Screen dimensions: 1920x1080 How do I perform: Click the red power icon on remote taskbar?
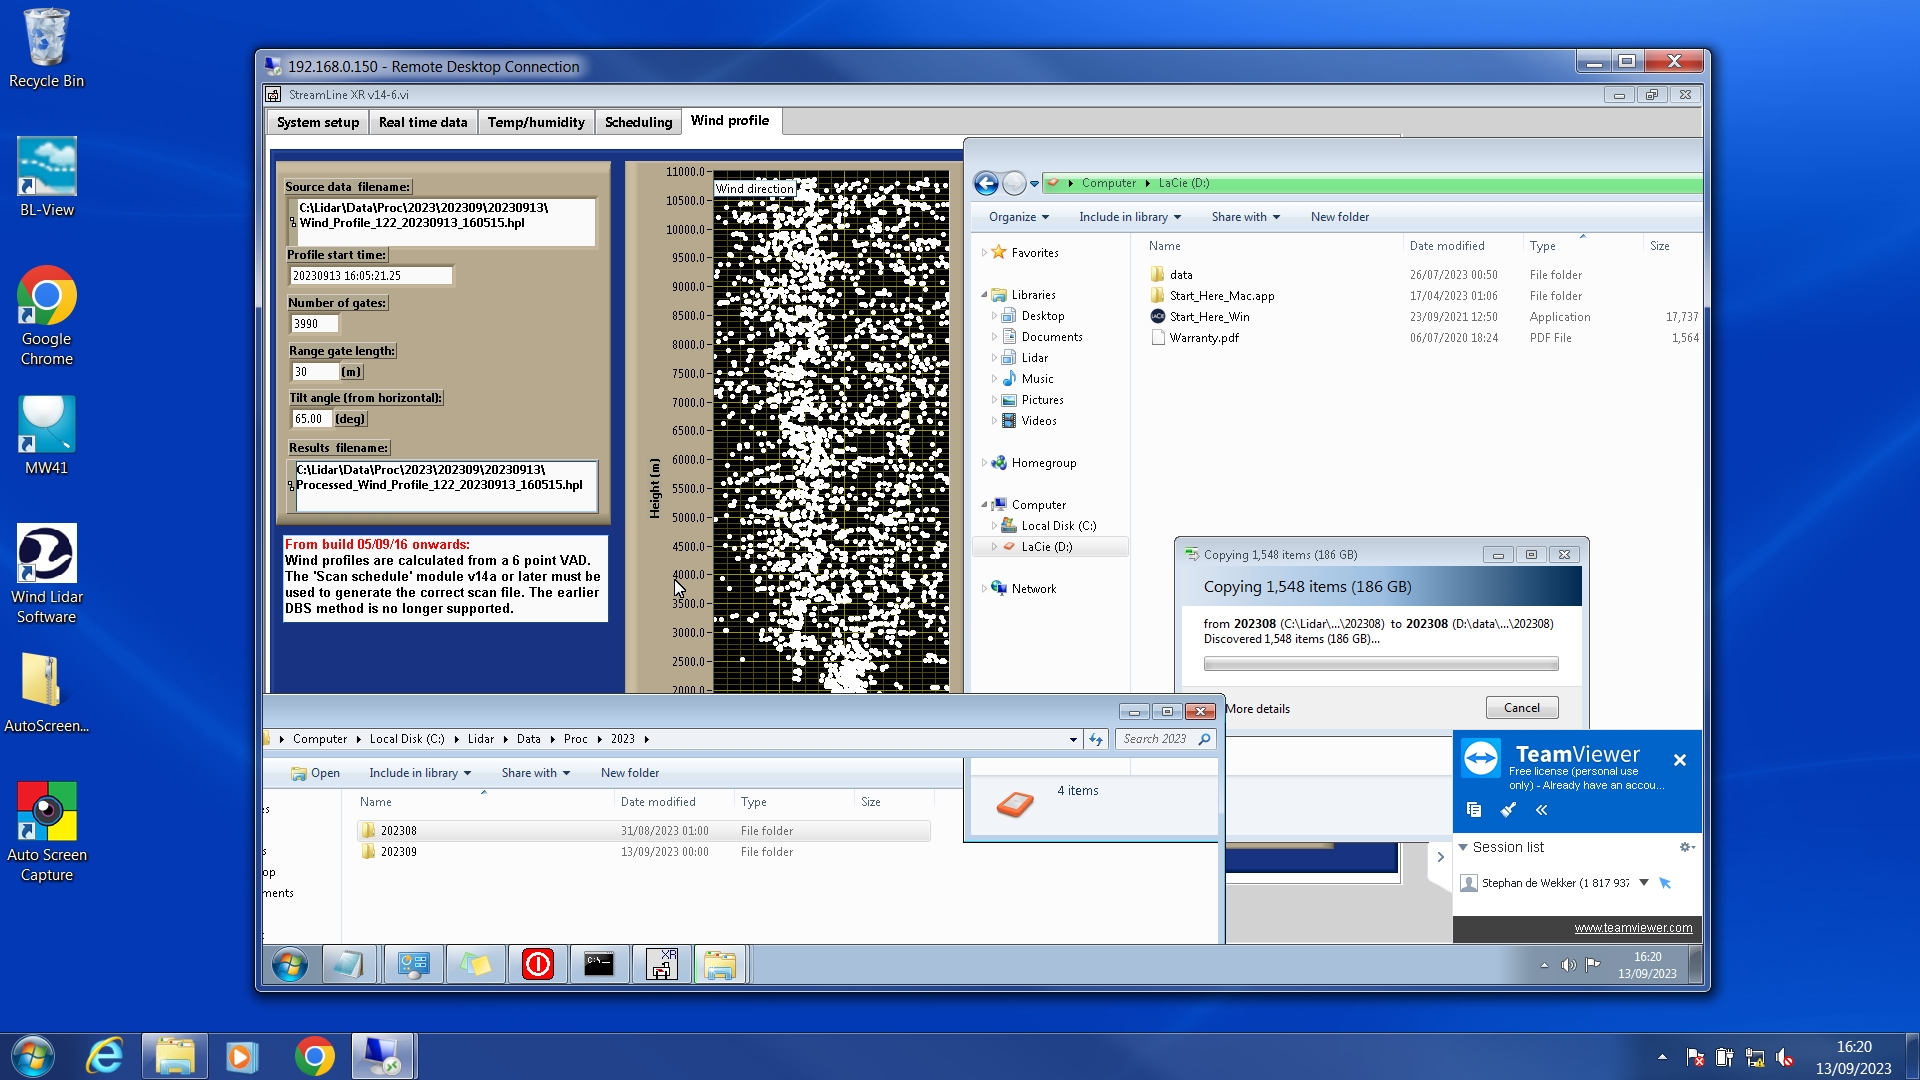(537, 965)
